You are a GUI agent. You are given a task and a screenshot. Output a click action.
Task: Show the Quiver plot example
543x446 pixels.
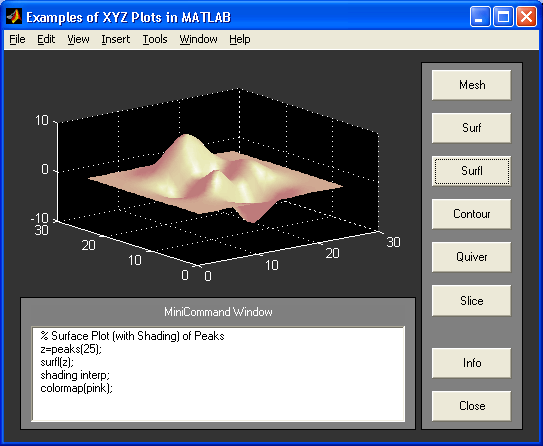click(471, 257)
